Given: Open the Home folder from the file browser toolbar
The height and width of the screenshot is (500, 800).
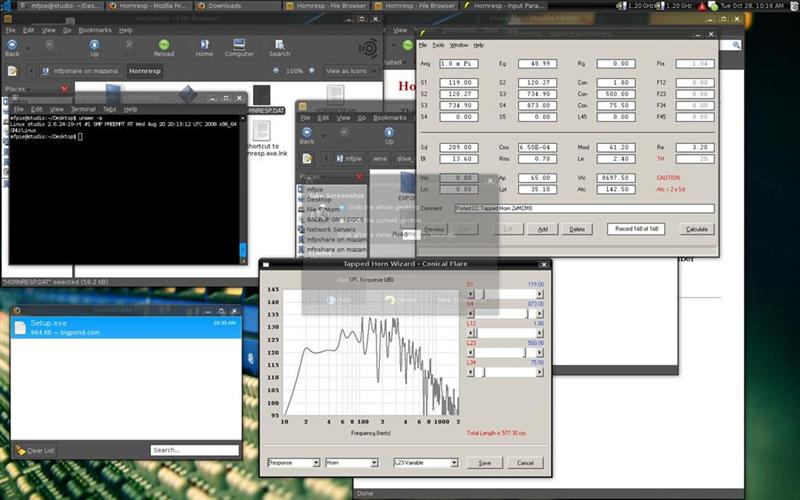Looking at the screenshot, I should pos(204,48).
